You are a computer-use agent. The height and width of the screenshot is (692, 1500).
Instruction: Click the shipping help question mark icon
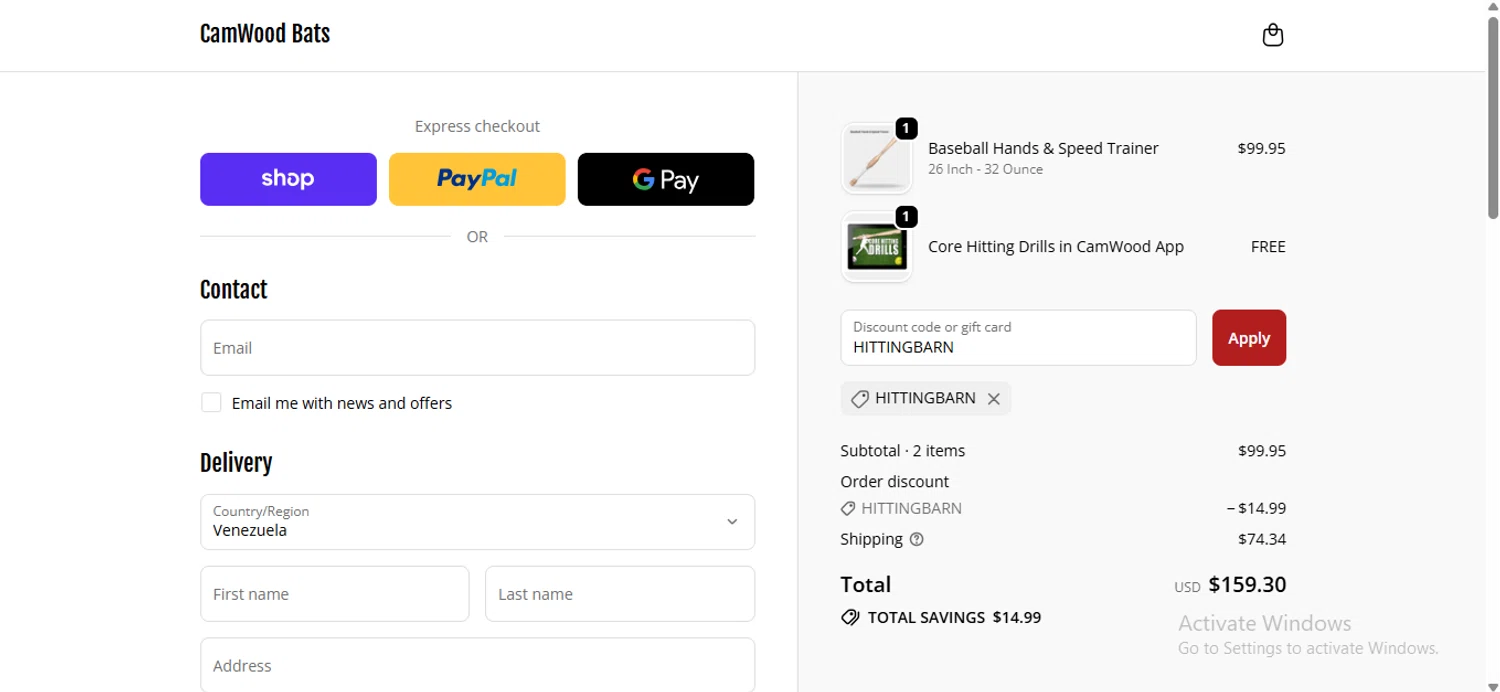point(917,539)
